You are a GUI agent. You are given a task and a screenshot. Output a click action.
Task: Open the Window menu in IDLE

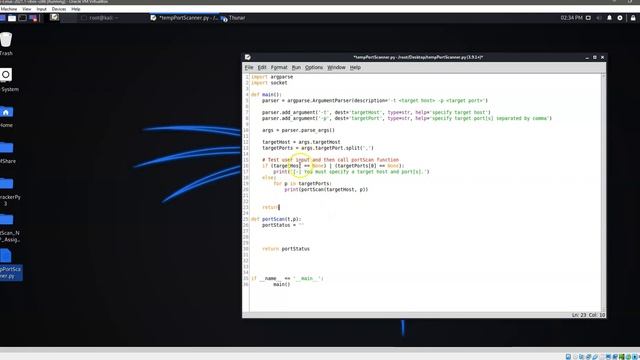(336, 67)
